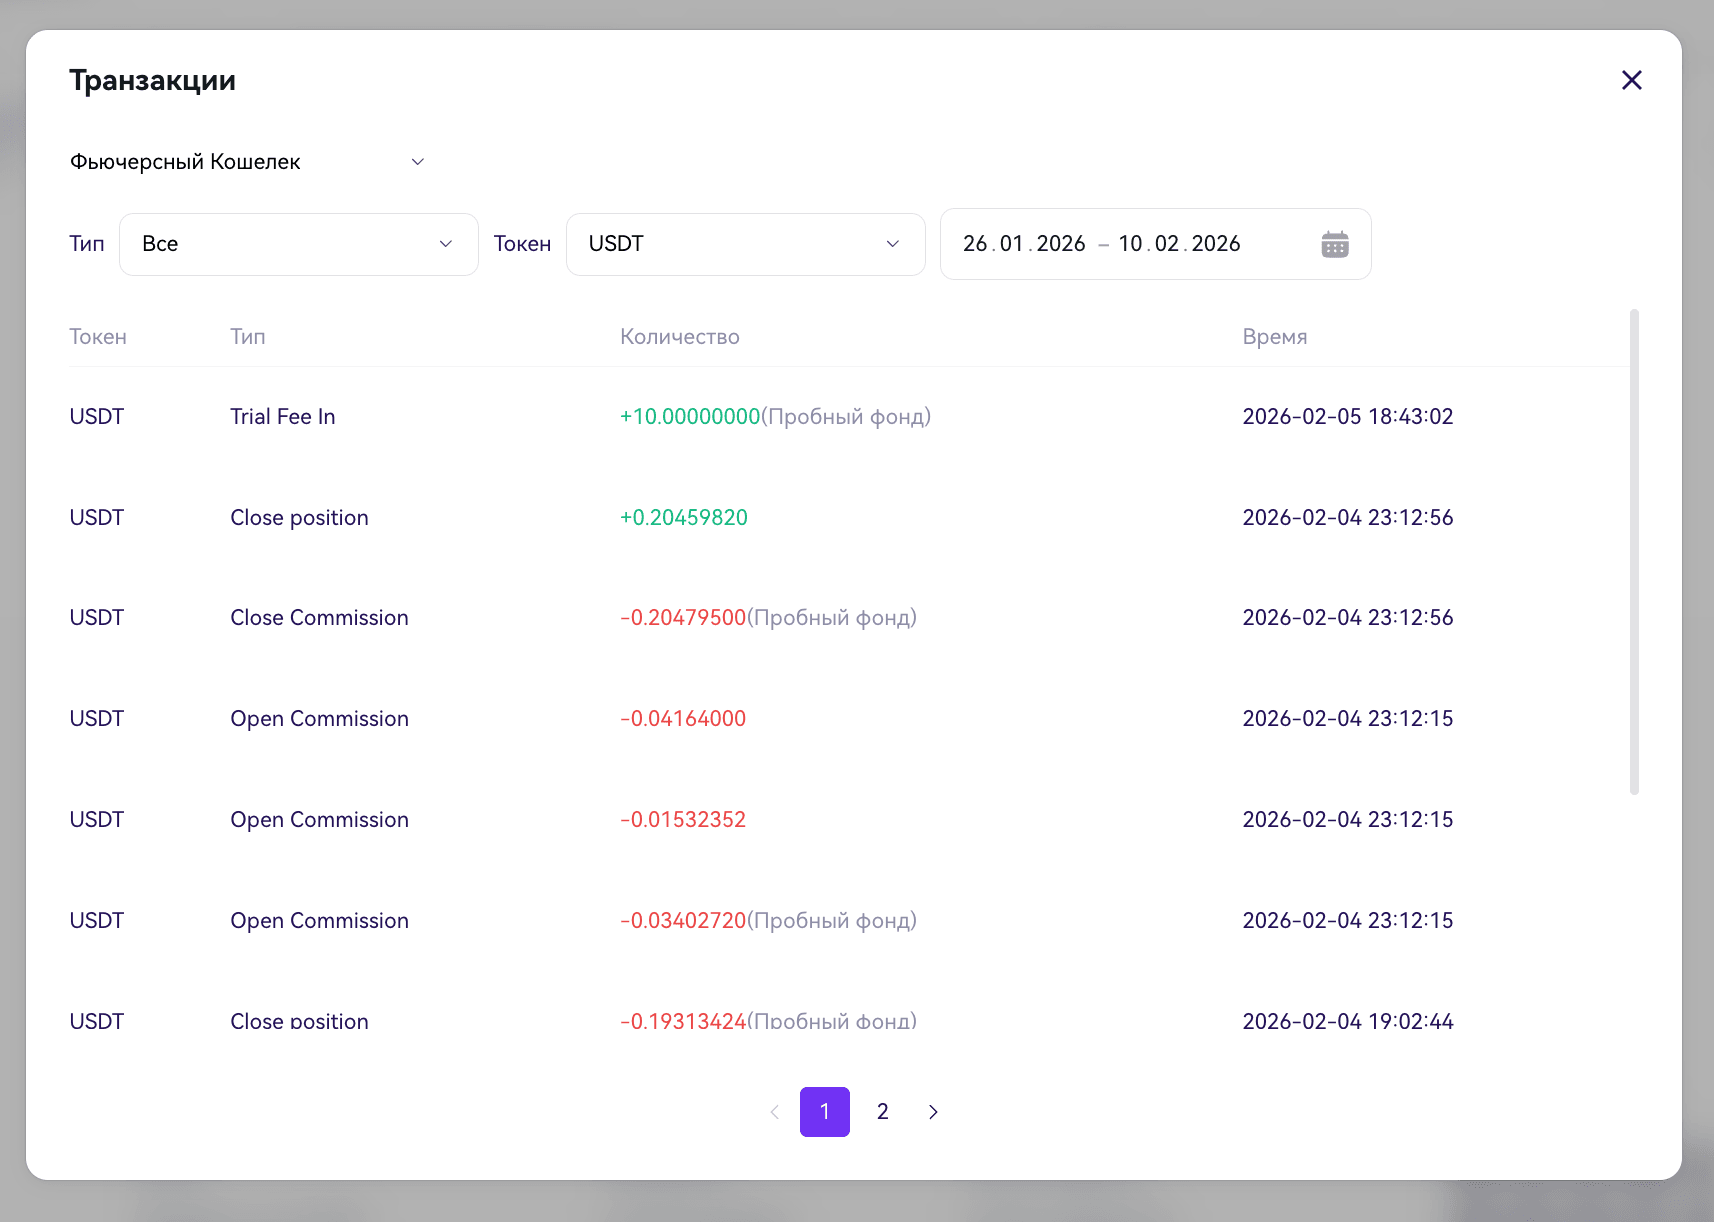
Task: Select page 1 in pagination
Action: click(x=825, y=1112)
